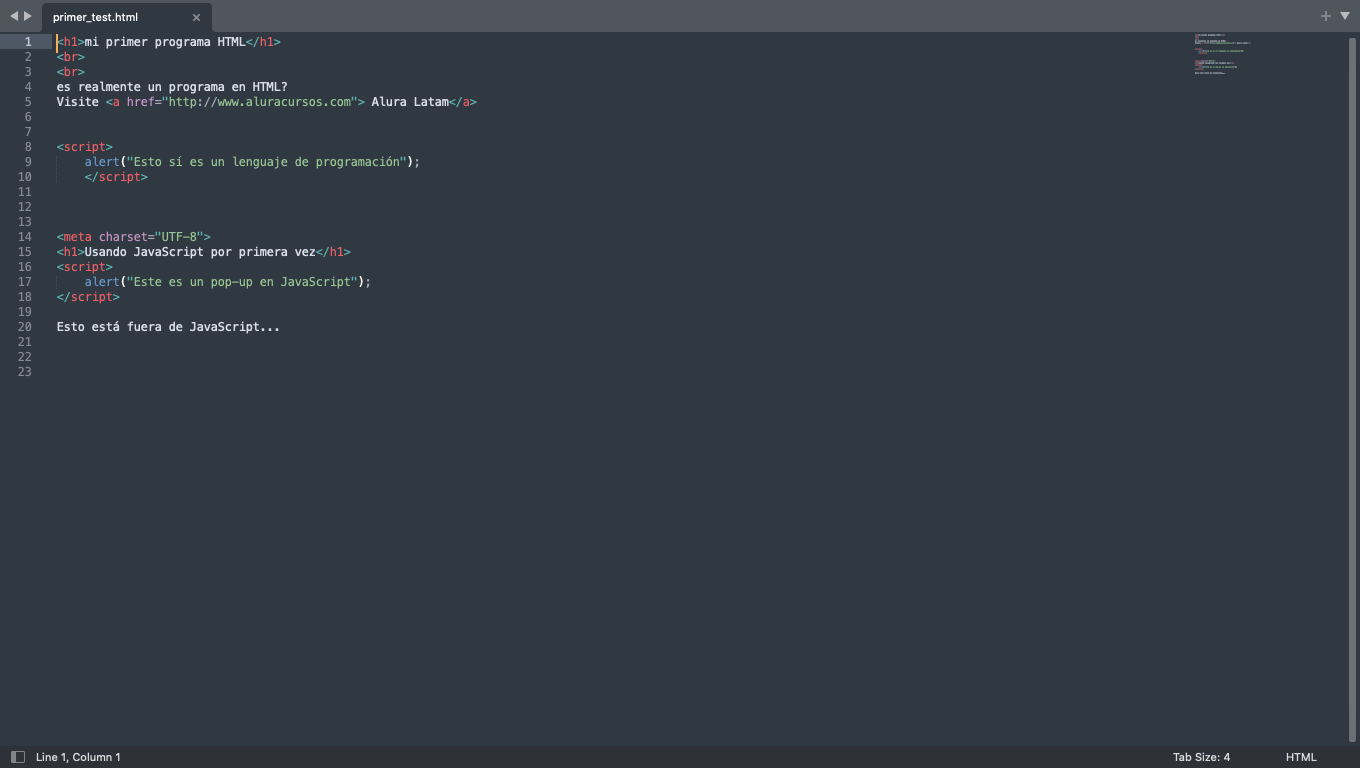Click the closing script tag on line 18
1360x768 pixels.
88,297
